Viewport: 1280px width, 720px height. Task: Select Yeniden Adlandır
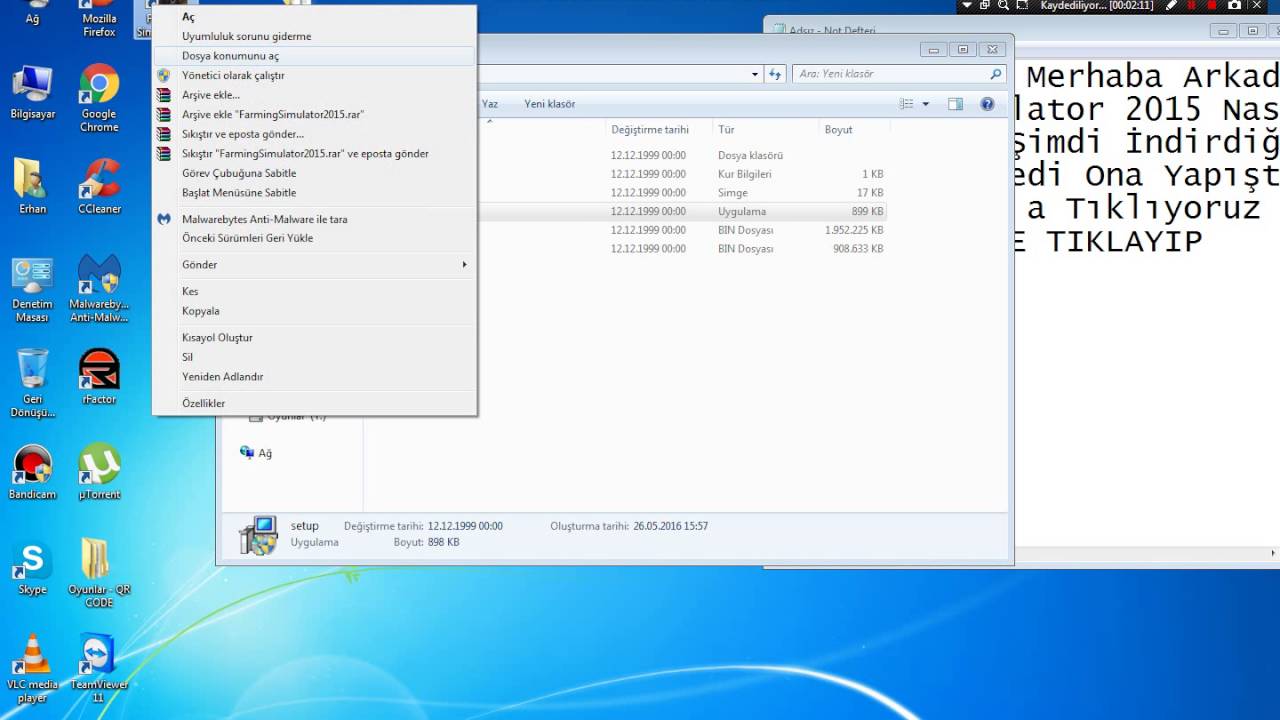click(x=315, y=377)
